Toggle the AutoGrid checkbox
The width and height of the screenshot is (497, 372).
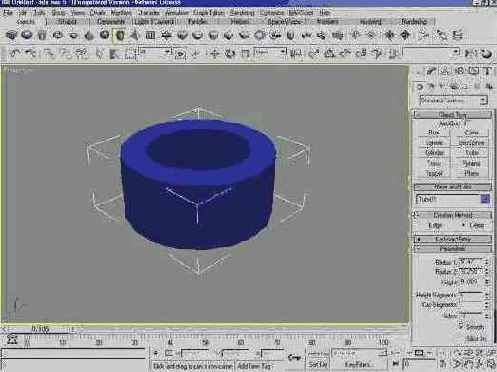(465, 124)
